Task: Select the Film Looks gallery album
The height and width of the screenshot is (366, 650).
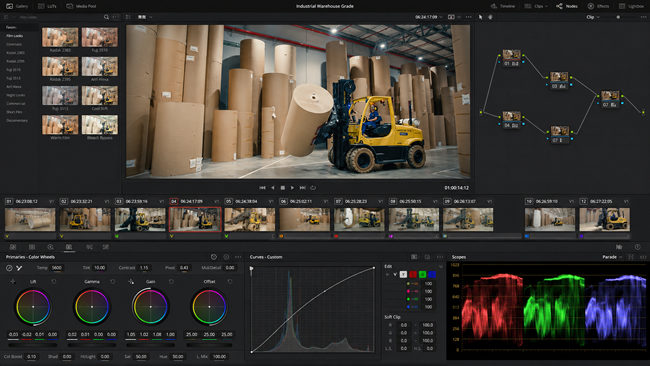Action: point(15,36)
